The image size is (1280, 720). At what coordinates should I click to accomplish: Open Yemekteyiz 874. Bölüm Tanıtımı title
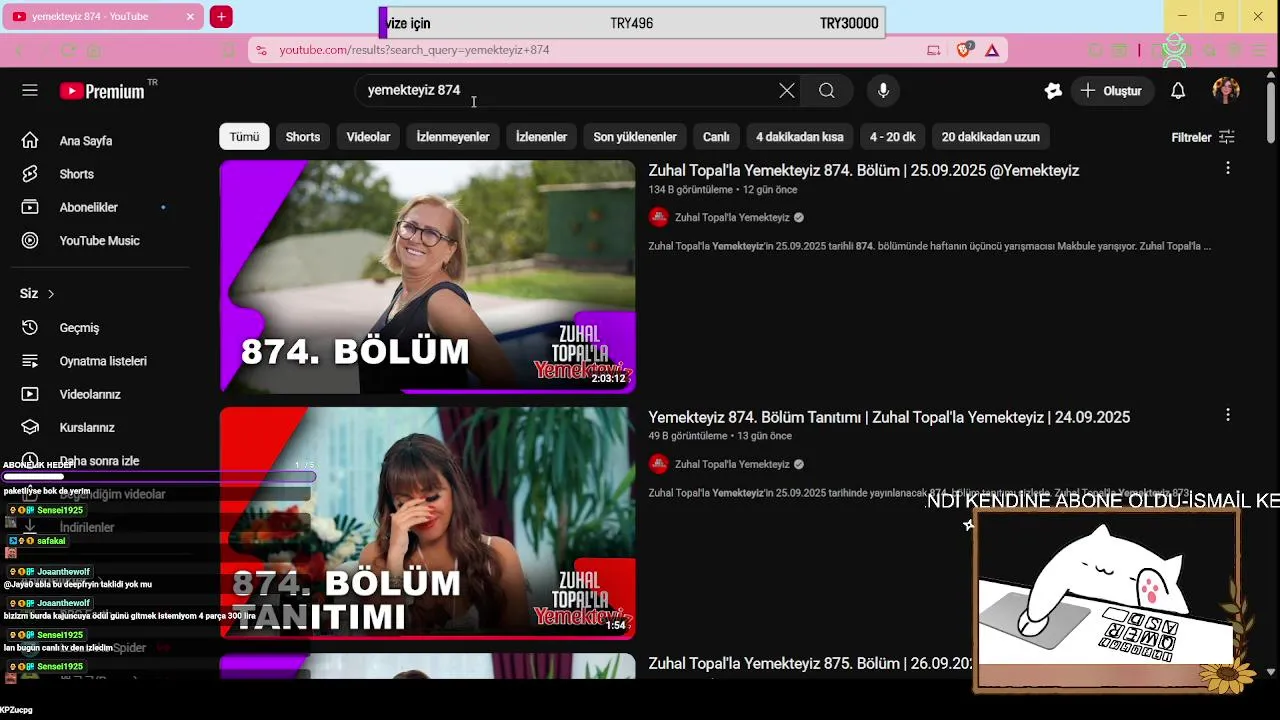(889, 418)
